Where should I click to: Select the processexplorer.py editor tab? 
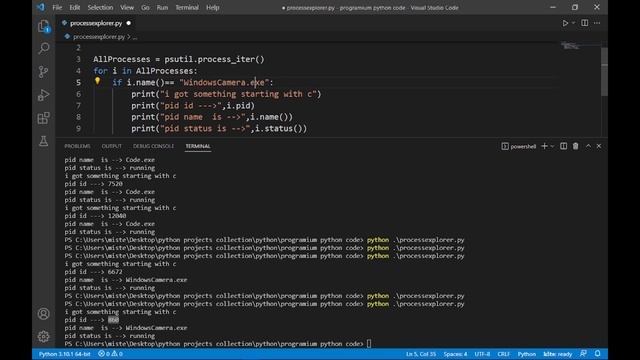pyautogui.click(x=96, y=23)
